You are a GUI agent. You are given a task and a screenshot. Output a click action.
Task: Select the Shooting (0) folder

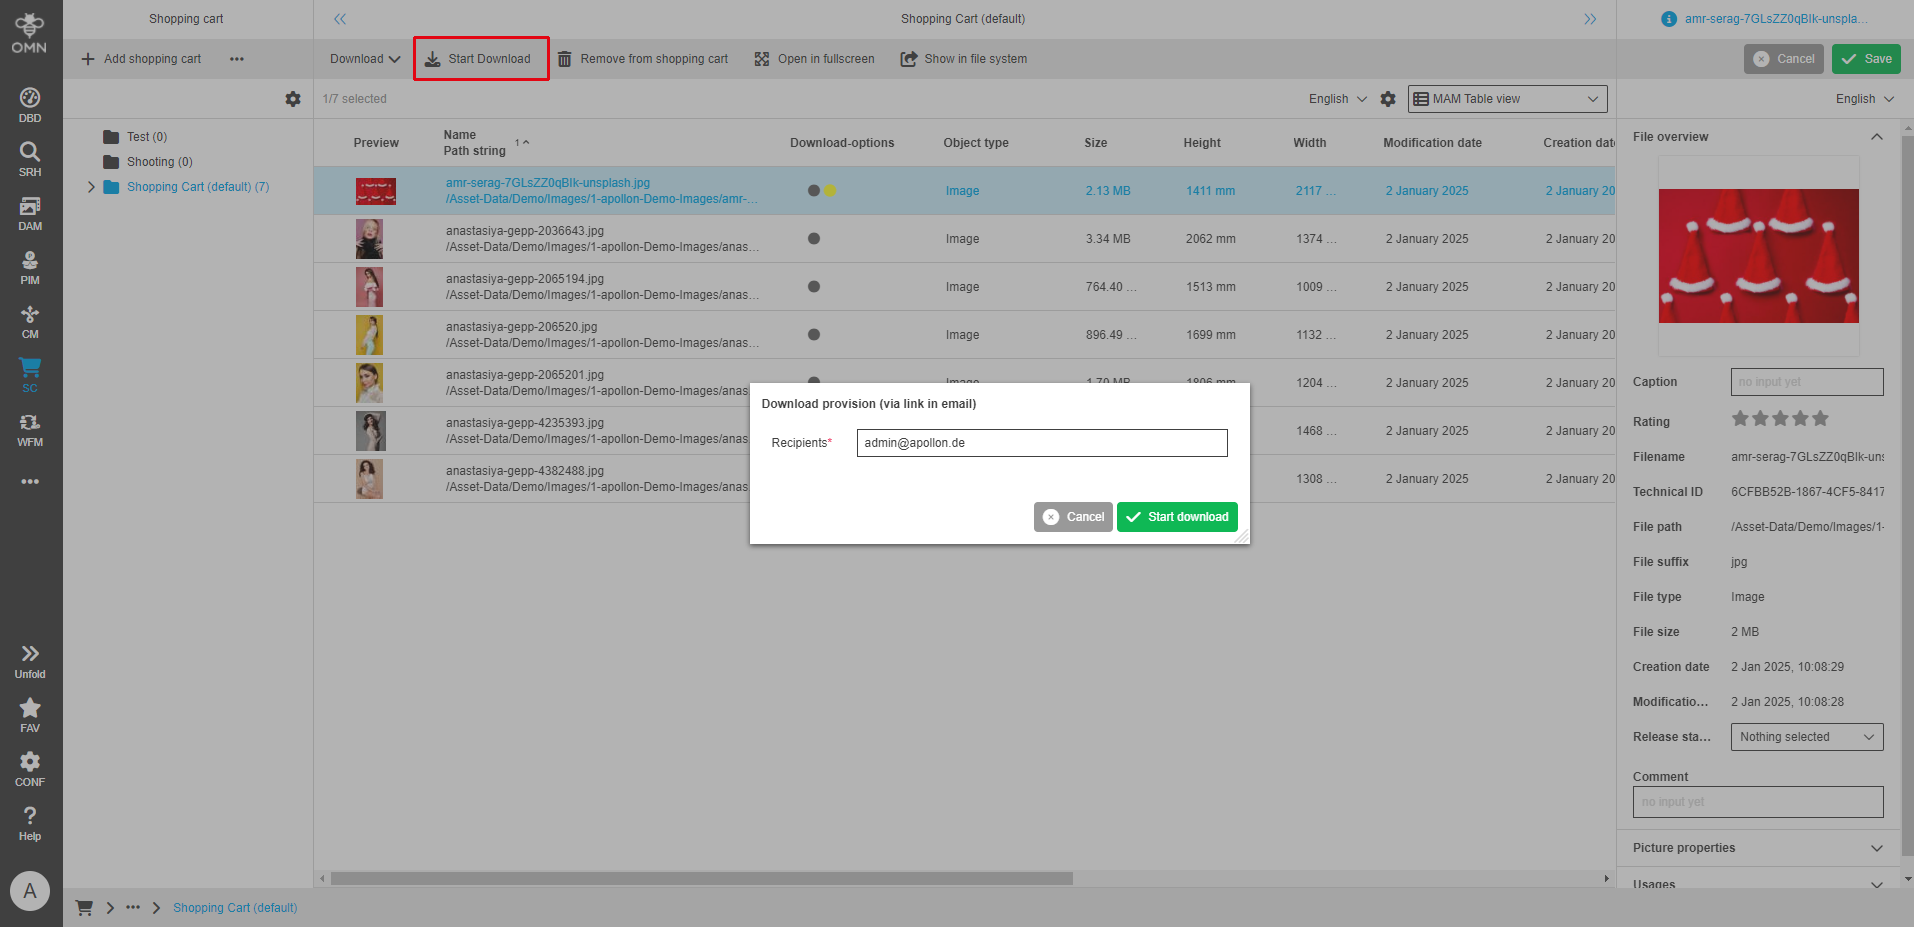159,162
